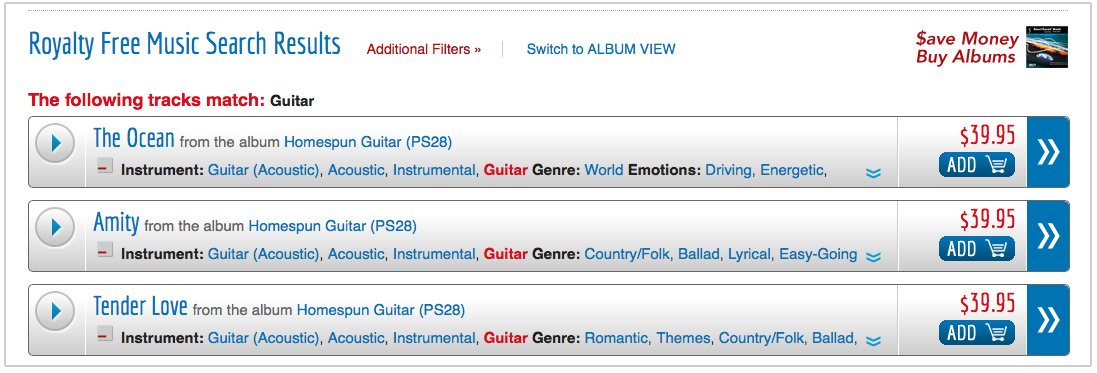Expand more tags for Amity
Image resolution: width=1097 pixels, height=373 pixels.
[873, 258]
